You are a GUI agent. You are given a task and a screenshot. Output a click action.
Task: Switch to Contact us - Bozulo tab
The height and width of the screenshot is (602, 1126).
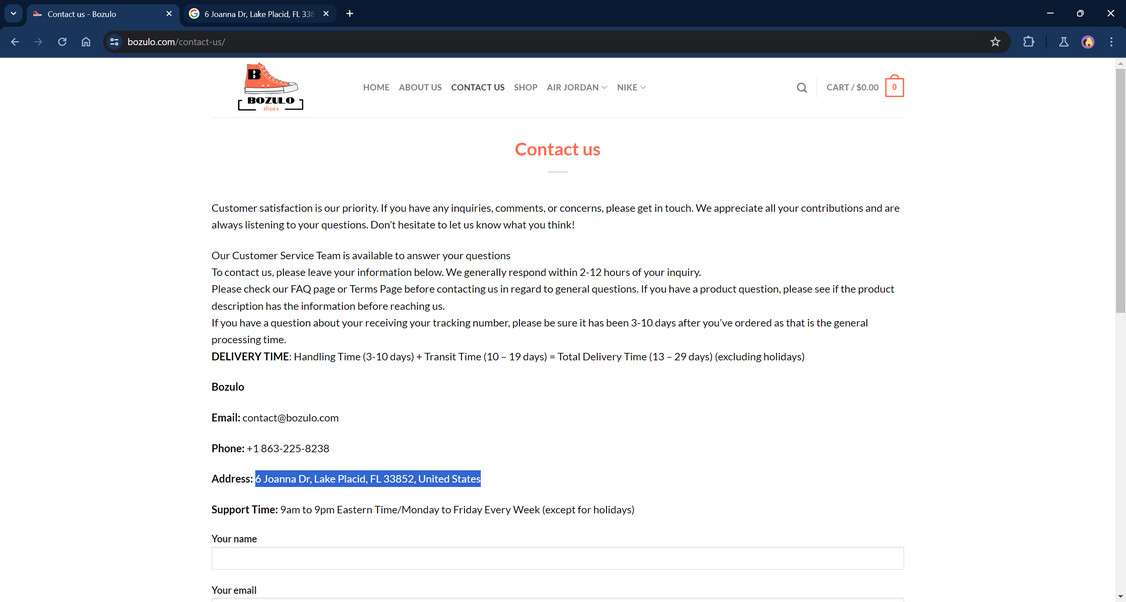[103, 14]
